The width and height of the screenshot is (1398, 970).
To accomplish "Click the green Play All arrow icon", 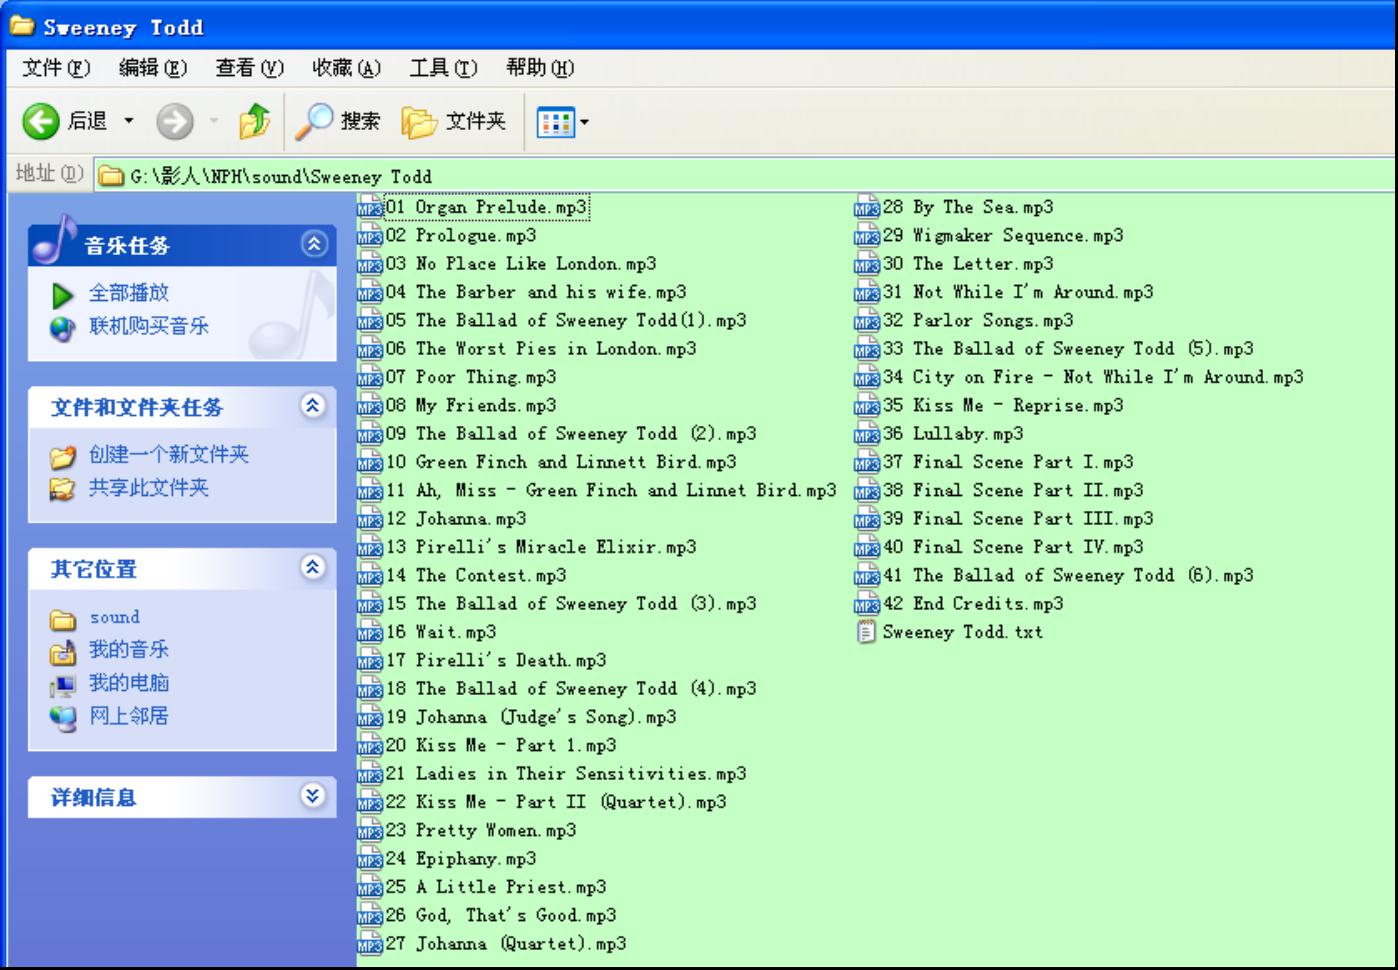I will pos(63,295).
